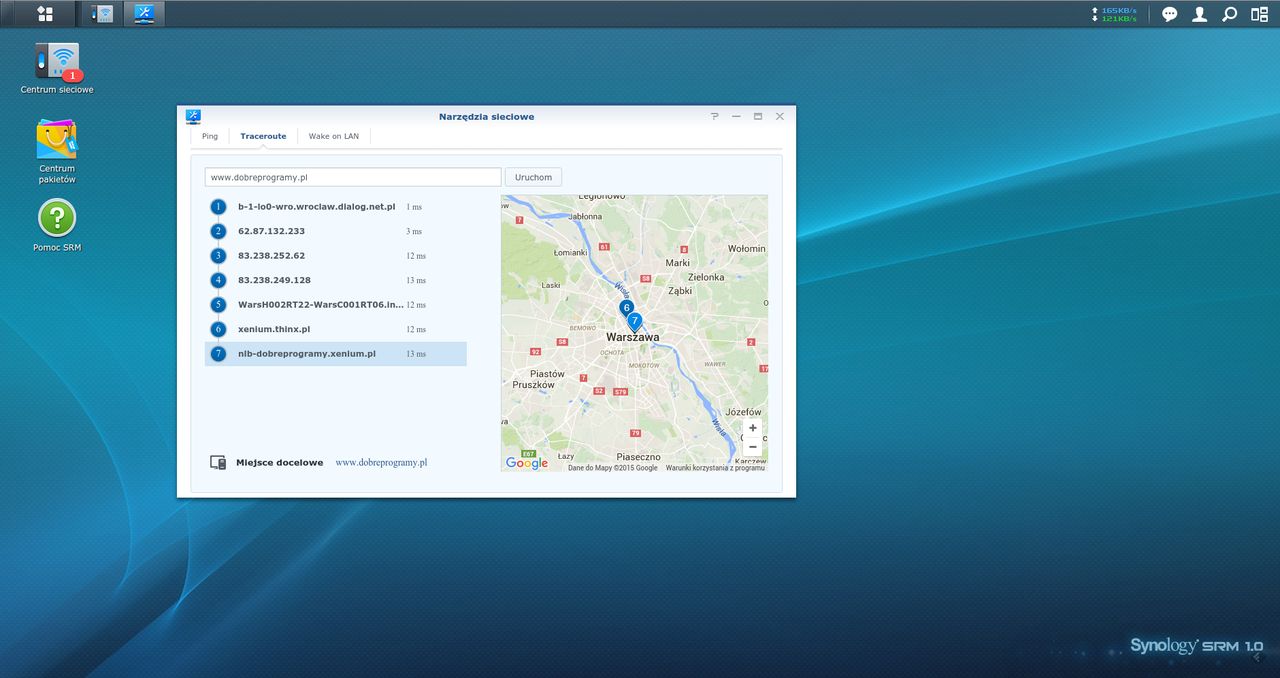
Task: Click map marker number 7
Action: 634,322
